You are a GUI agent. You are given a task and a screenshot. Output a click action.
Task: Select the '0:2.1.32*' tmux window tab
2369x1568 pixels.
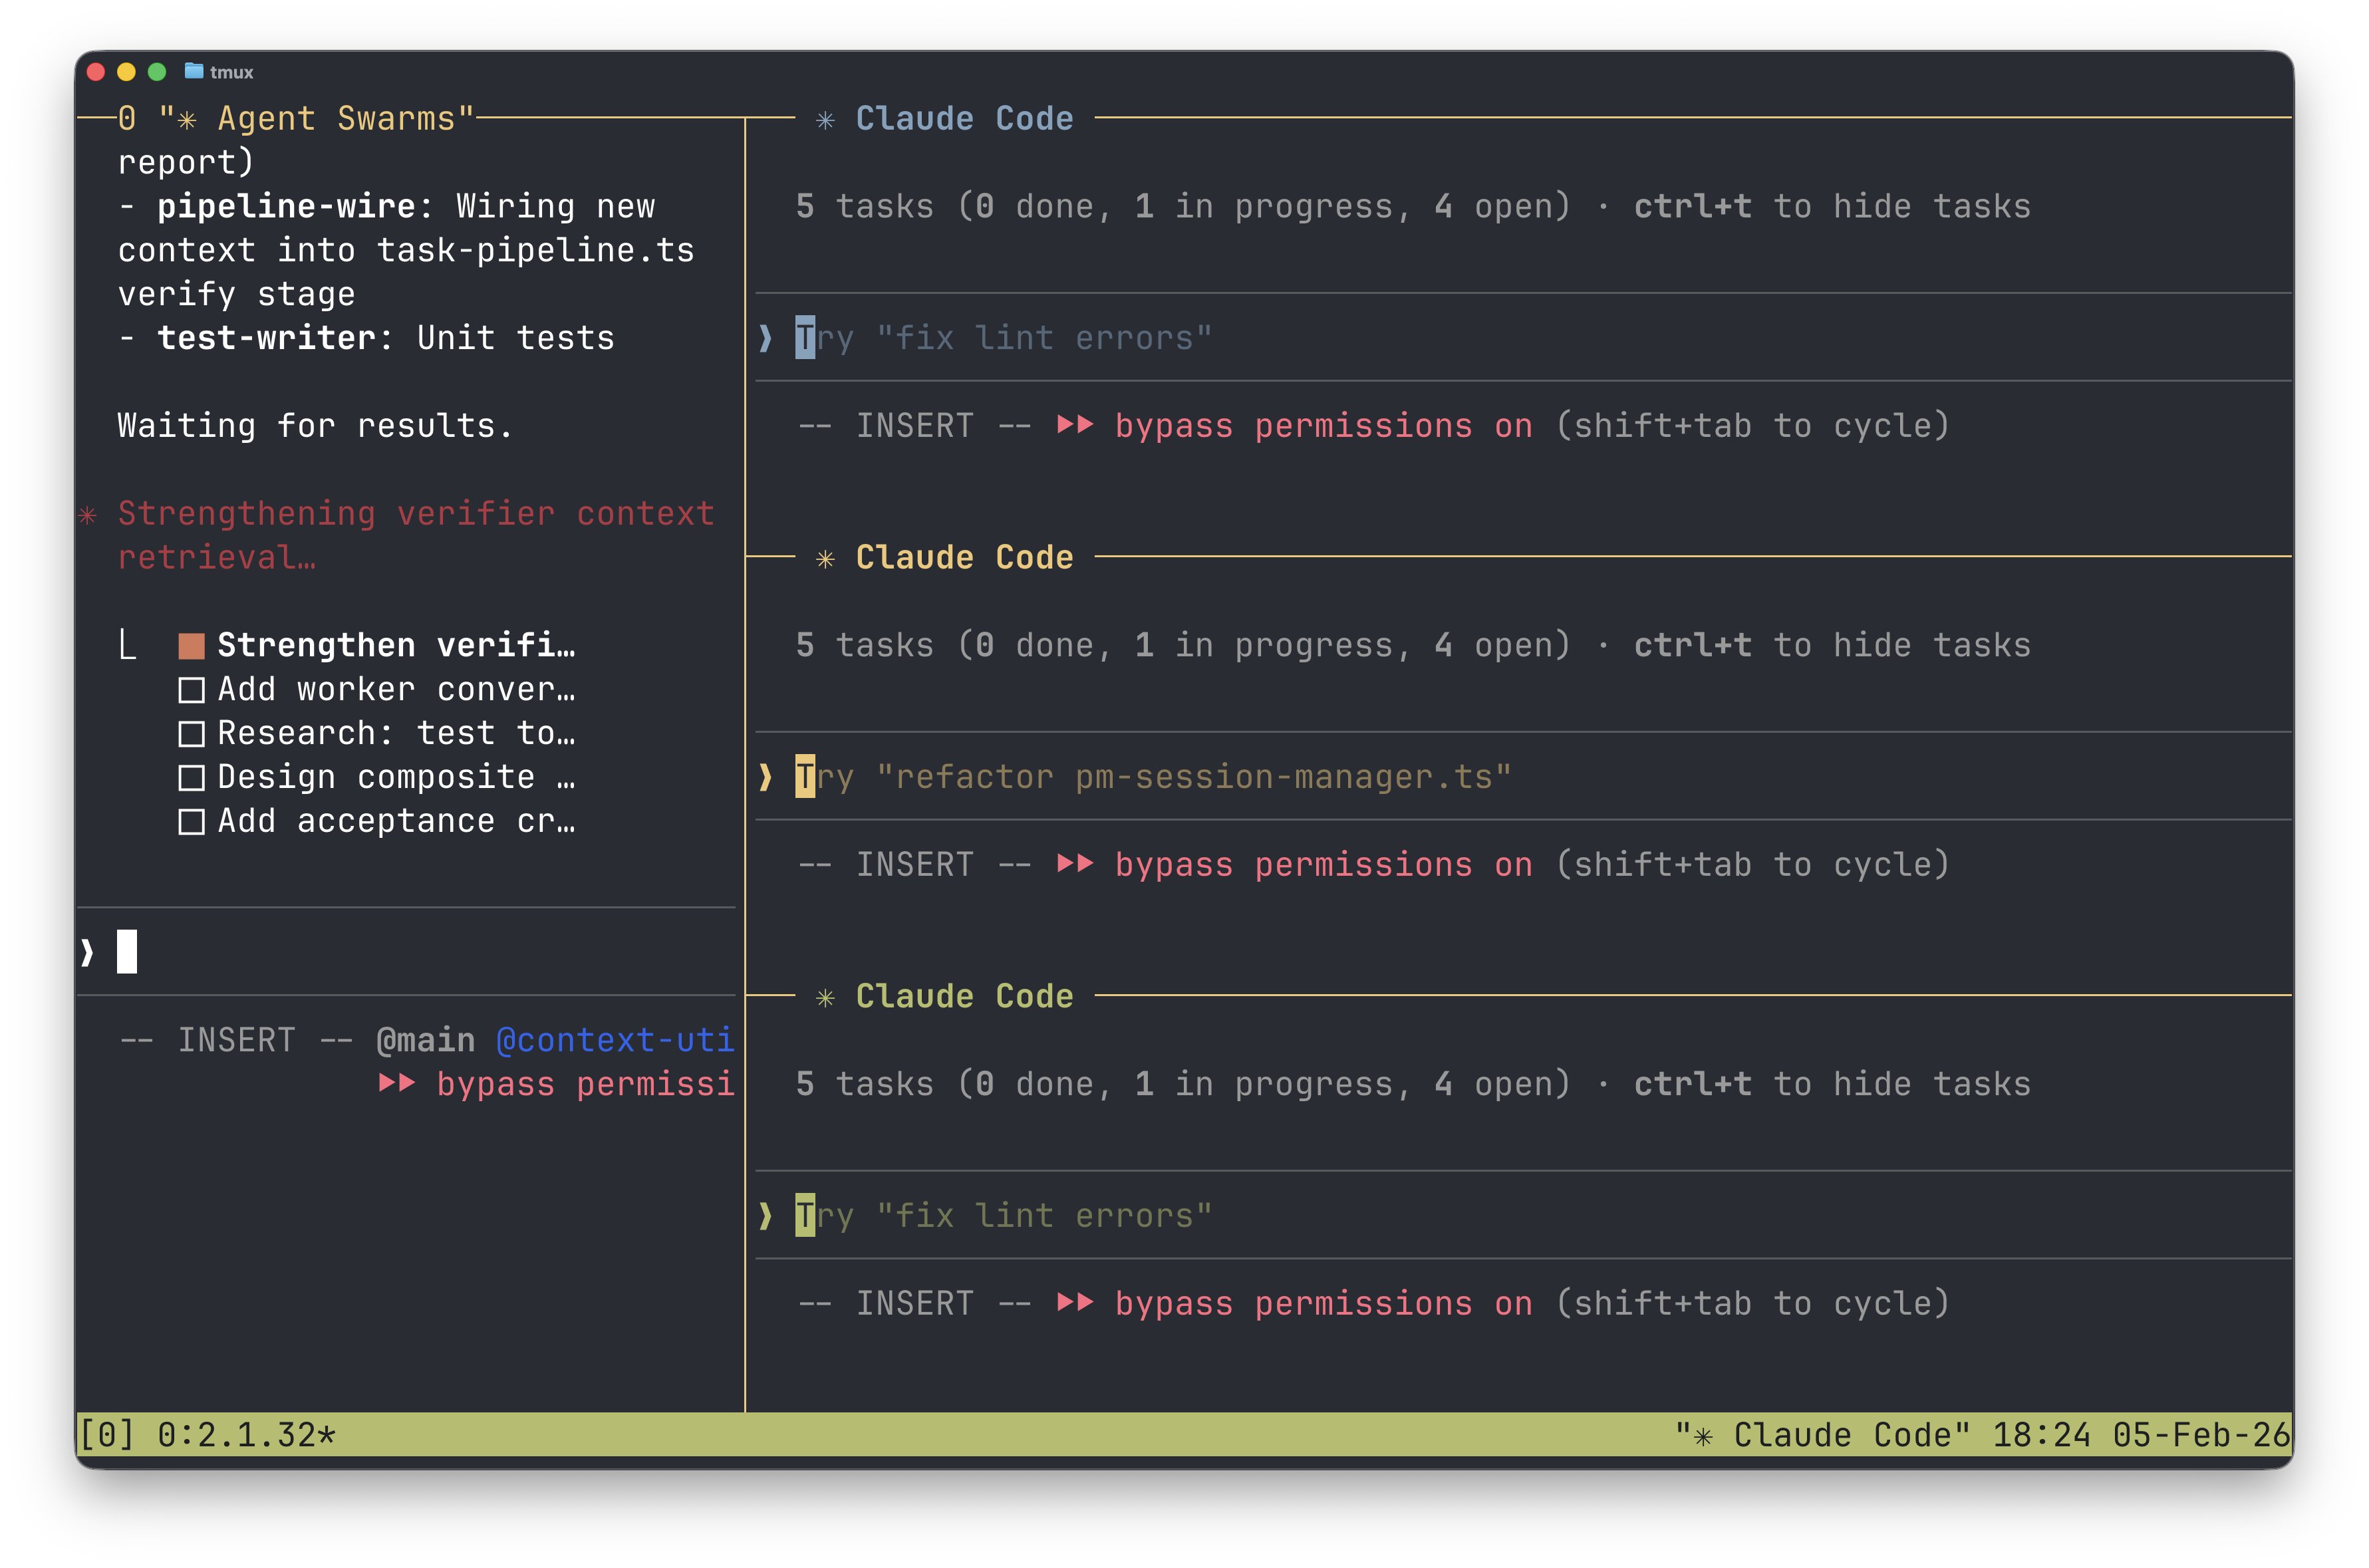(246, 1435)
